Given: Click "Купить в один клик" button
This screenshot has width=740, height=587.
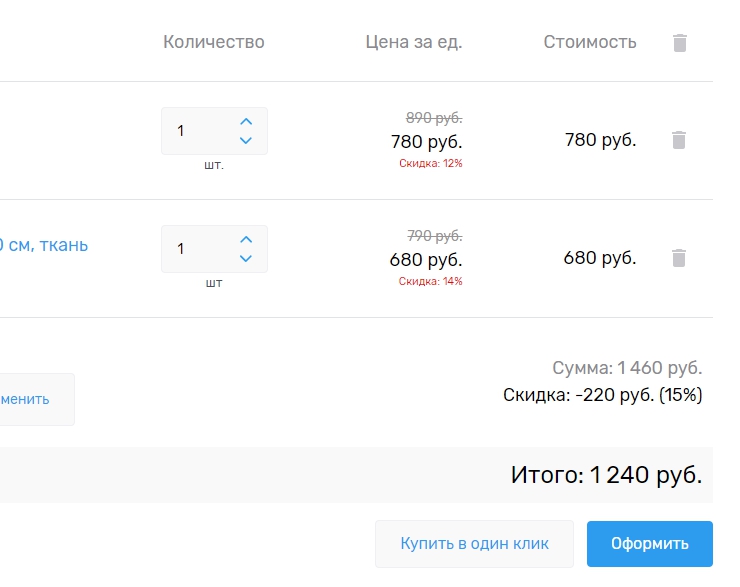Looking at the screenshot, I should [474, 544].
